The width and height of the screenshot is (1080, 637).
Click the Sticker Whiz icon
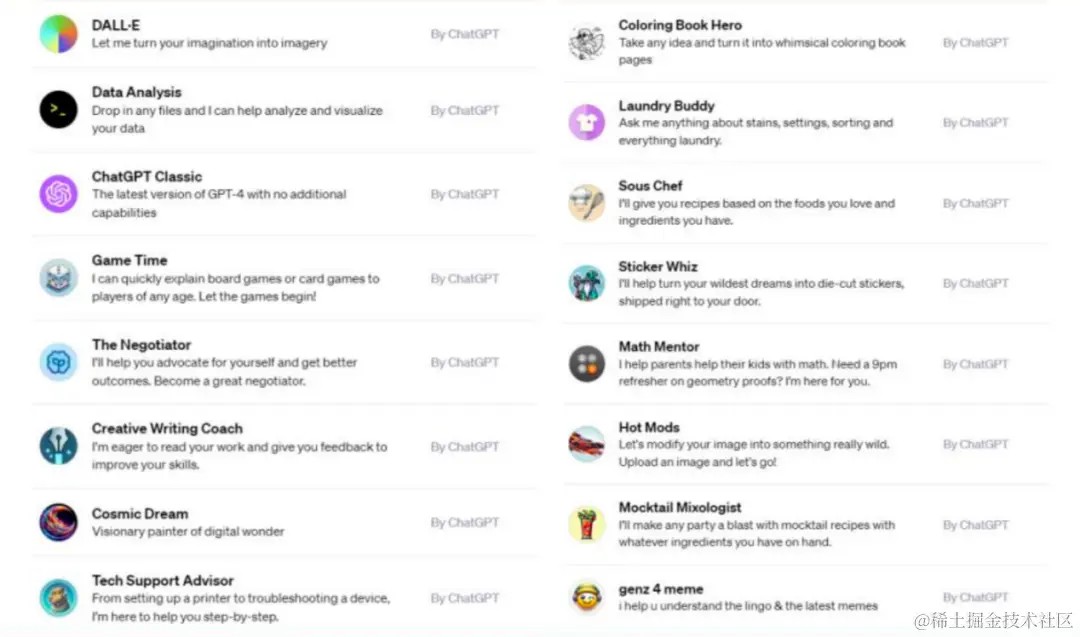coord(587,283)
